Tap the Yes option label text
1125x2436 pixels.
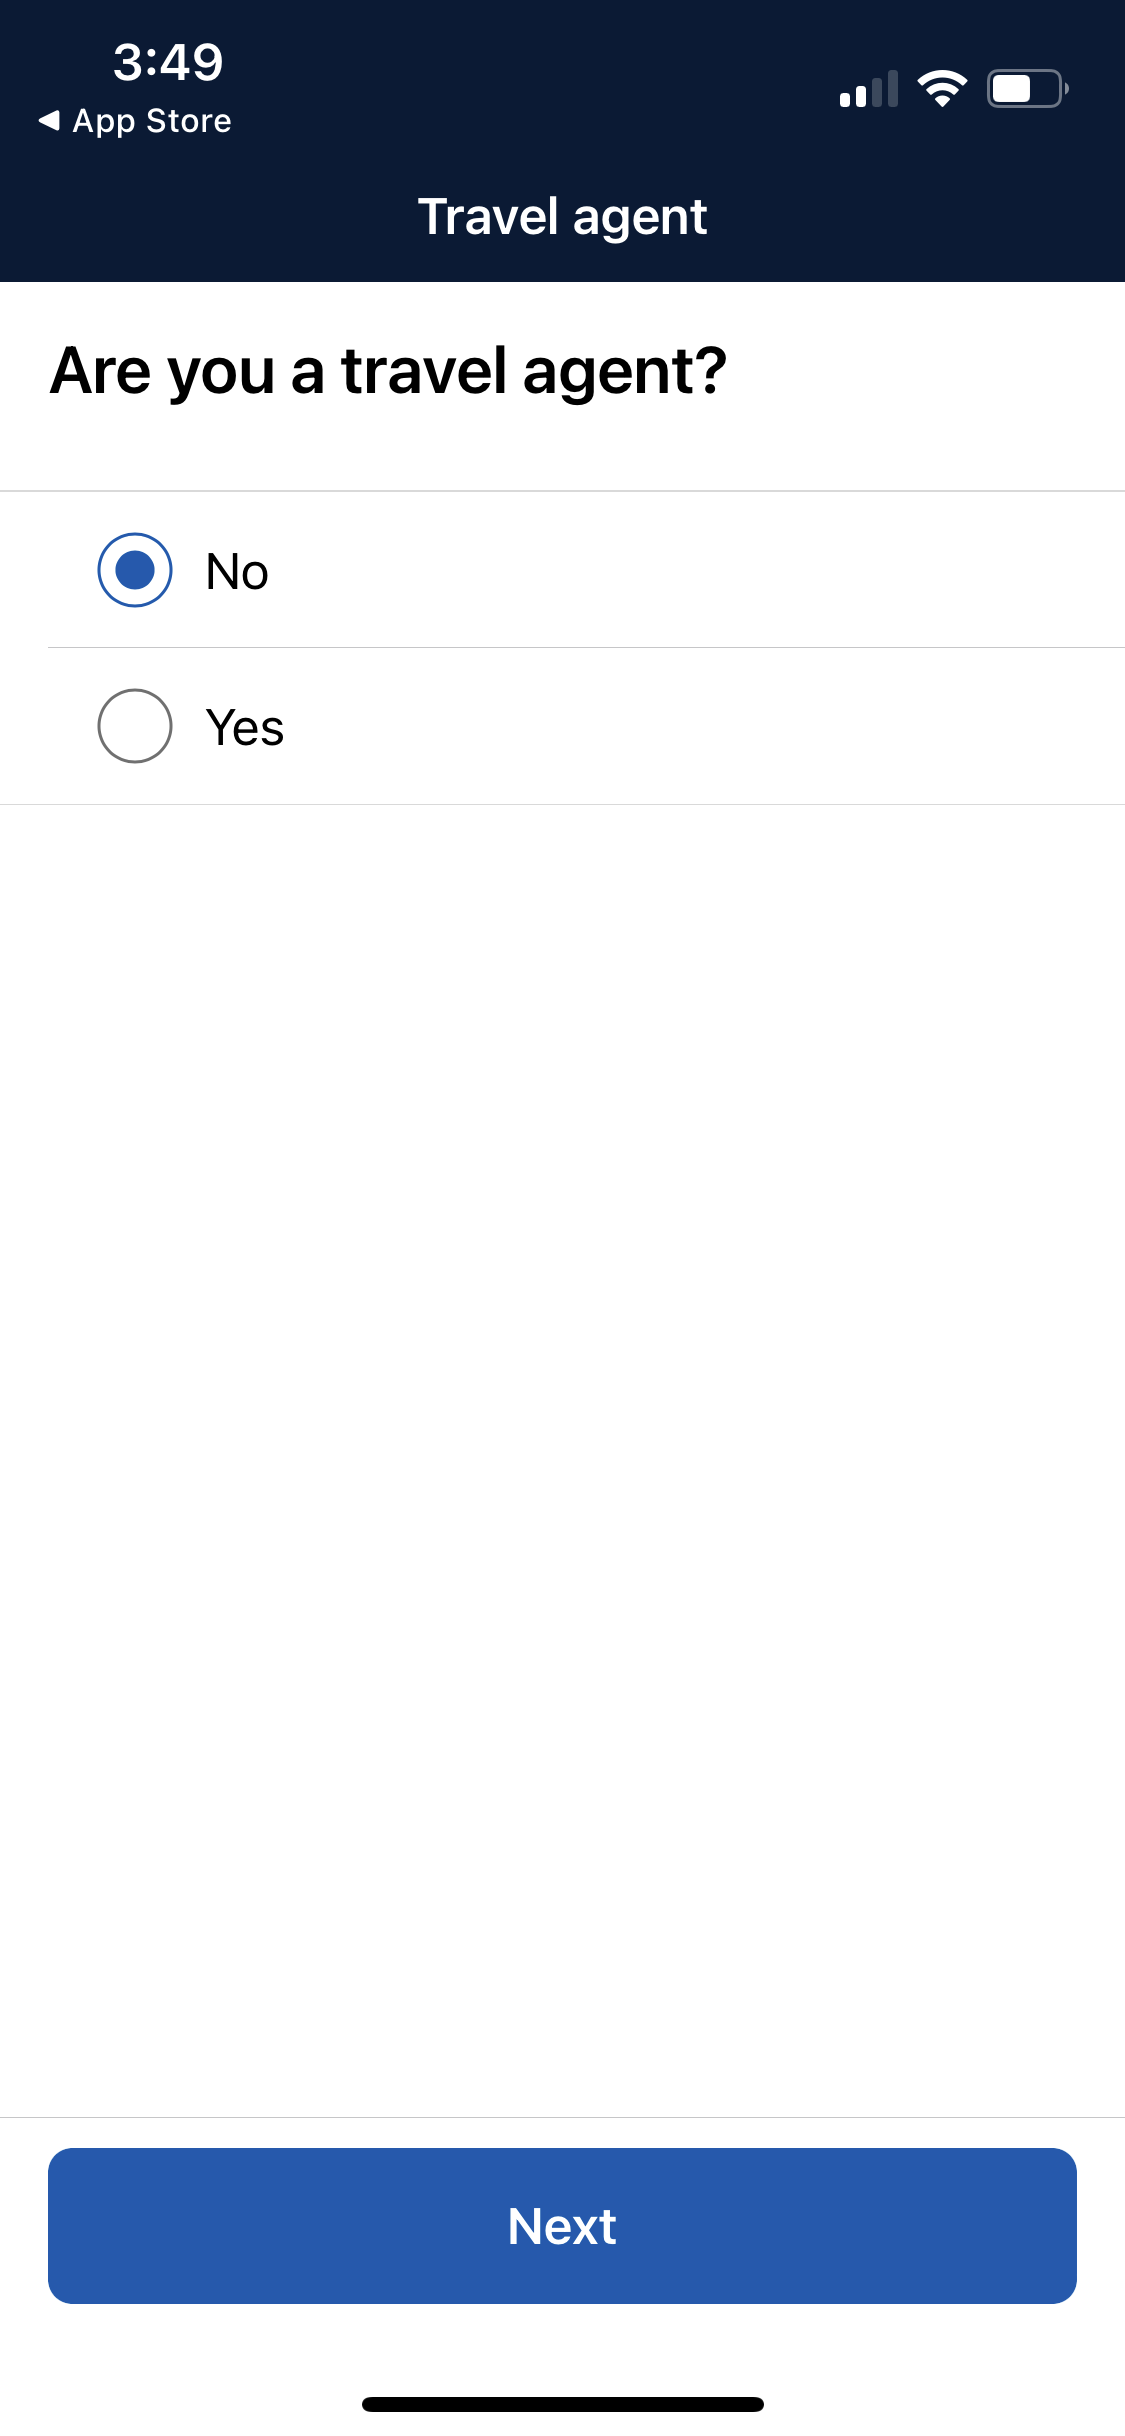[x=245, y=728]
